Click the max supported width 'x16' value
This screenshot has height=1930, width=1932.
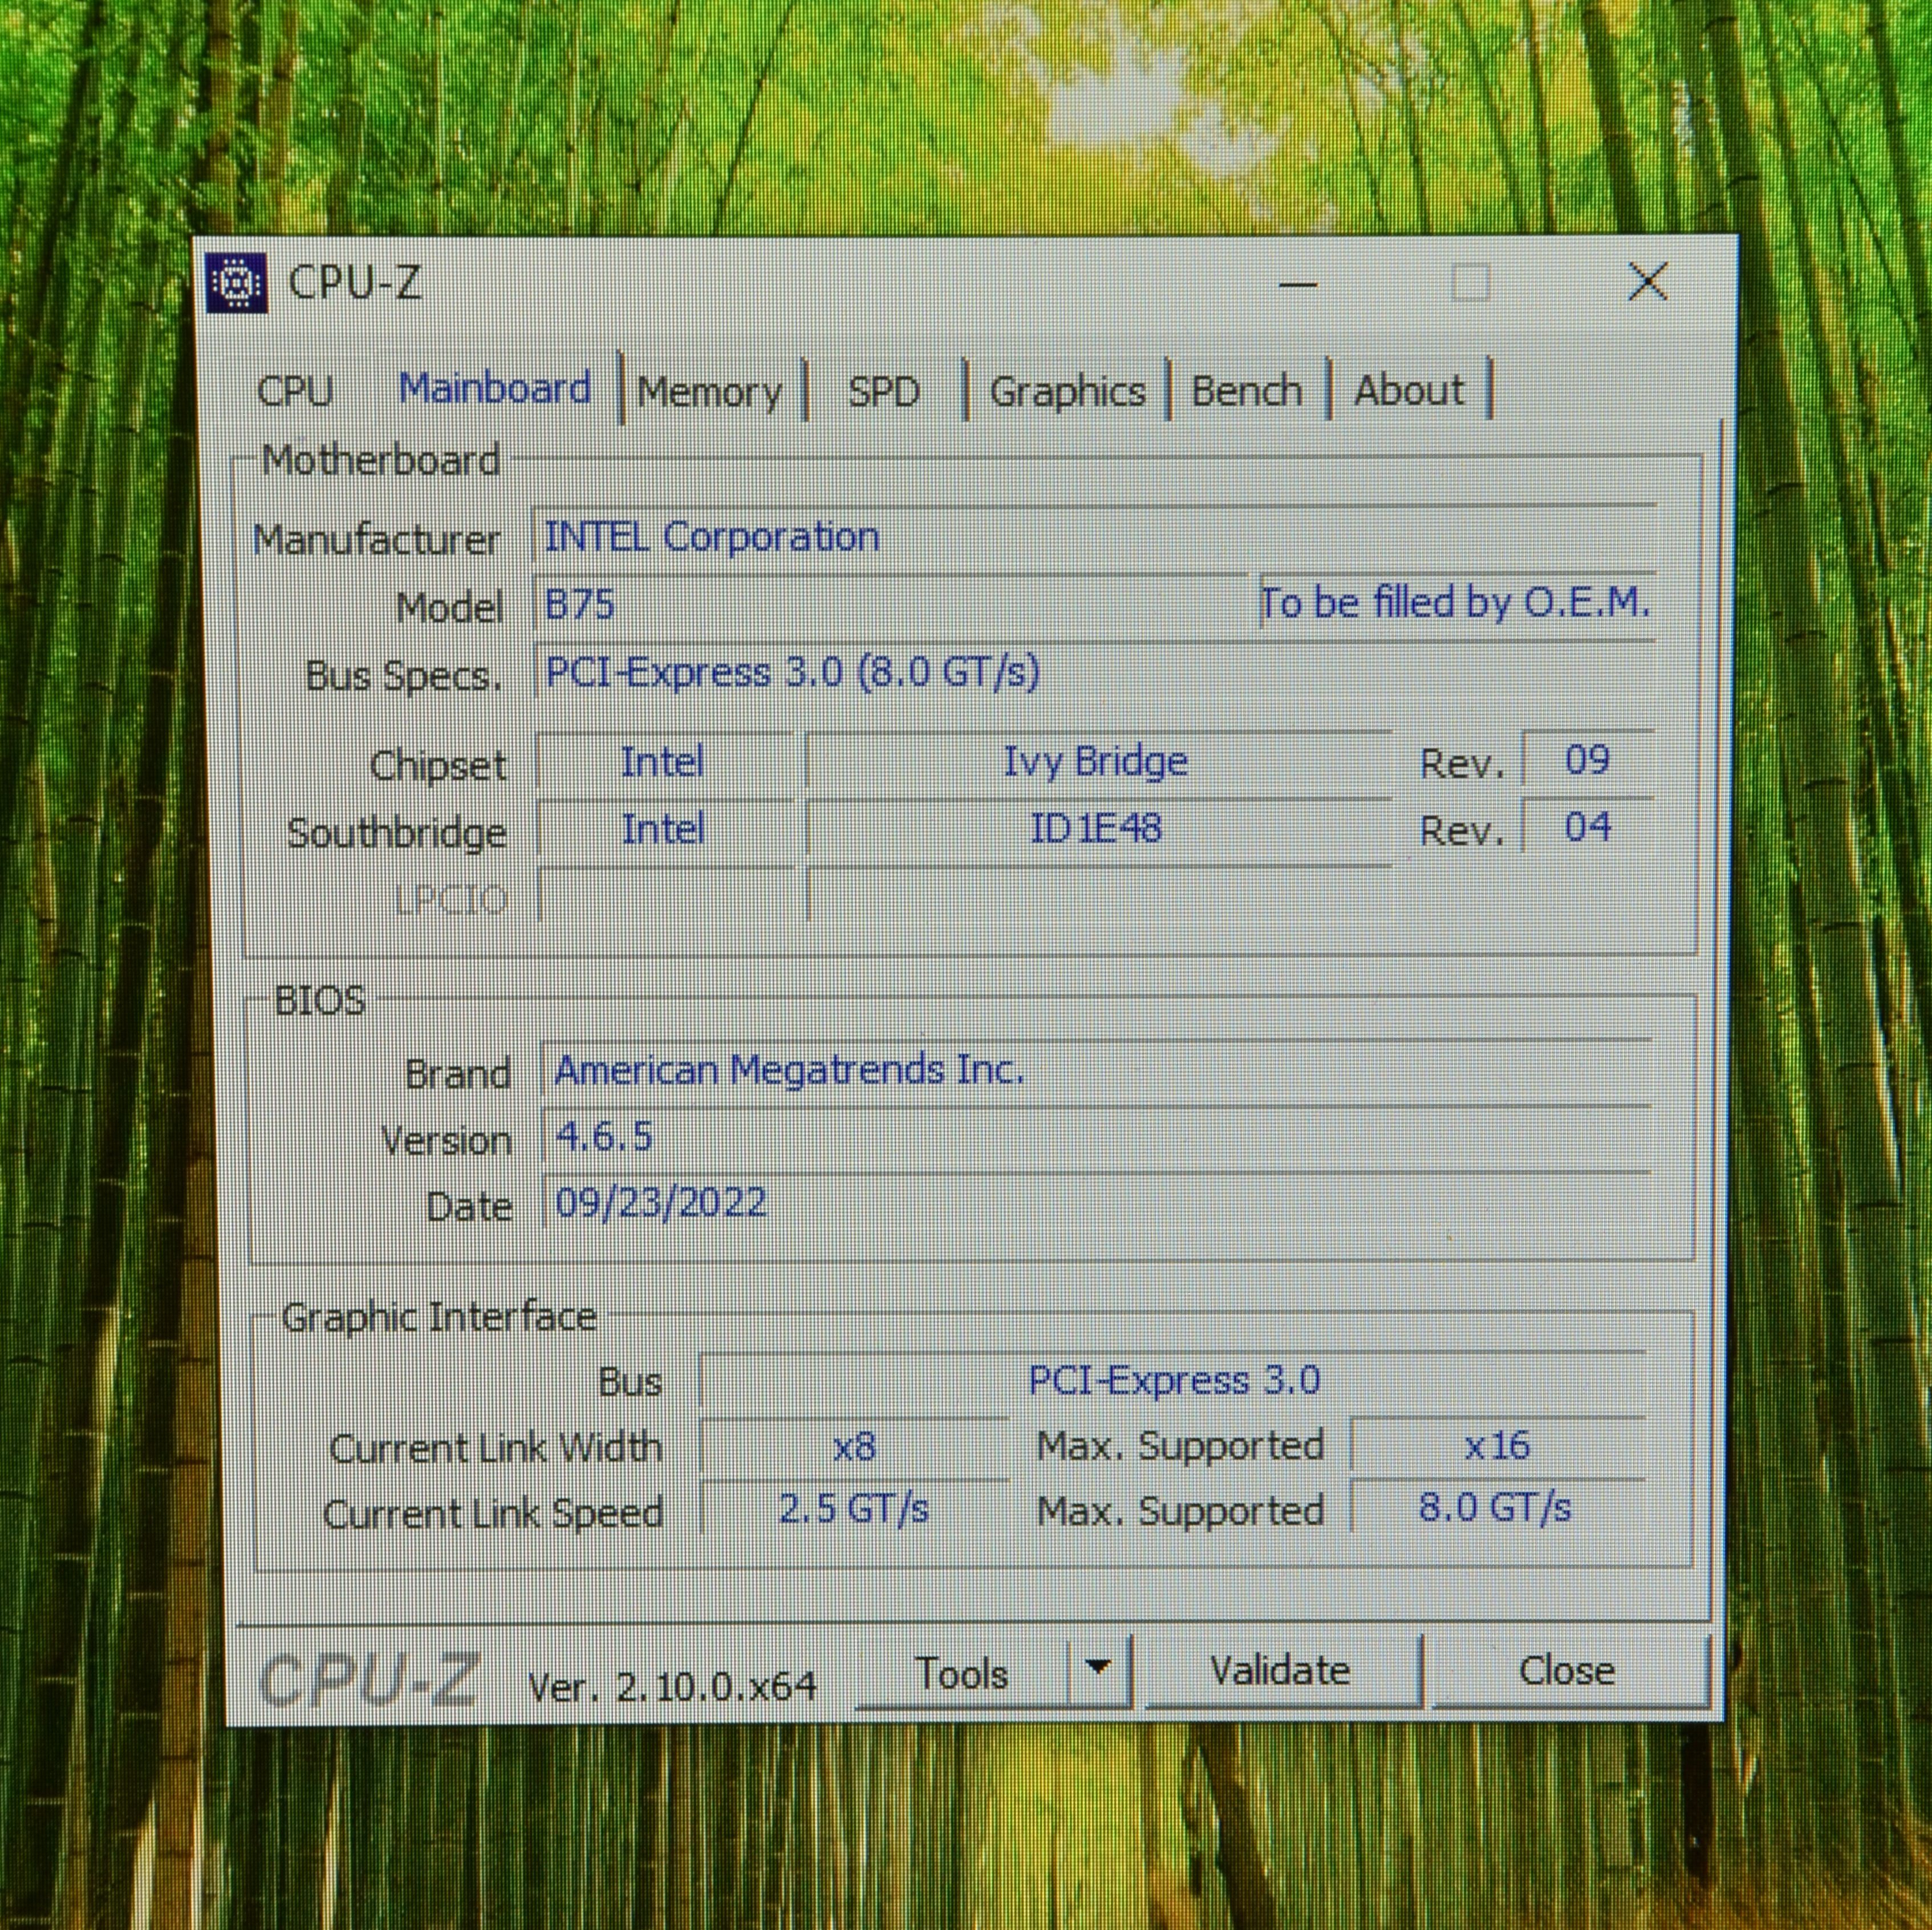coord(1497,1446)
